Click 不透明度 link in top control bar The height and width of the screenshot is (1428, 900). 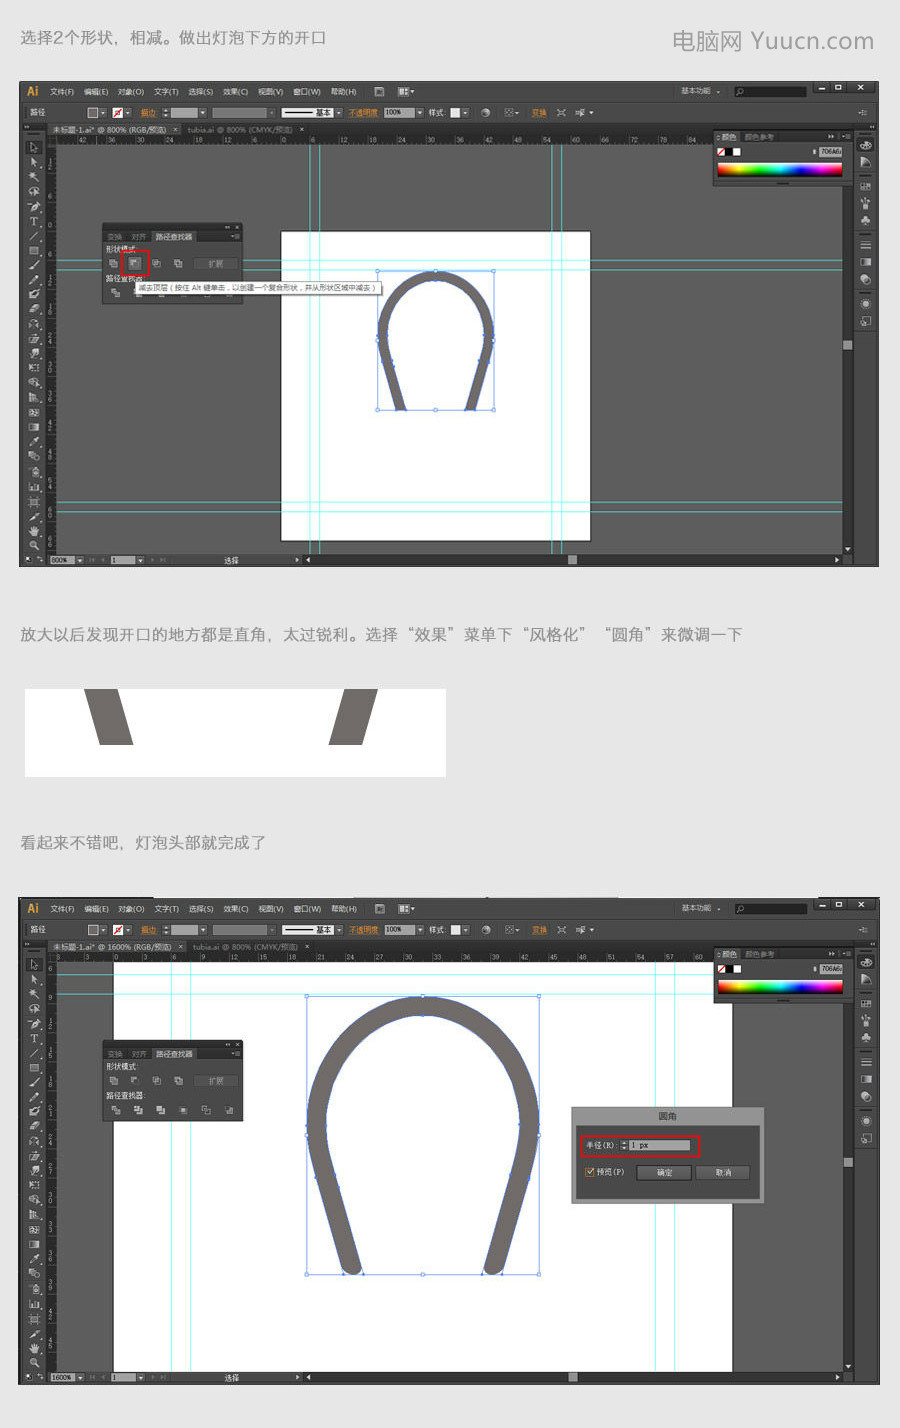click(363, 113)
